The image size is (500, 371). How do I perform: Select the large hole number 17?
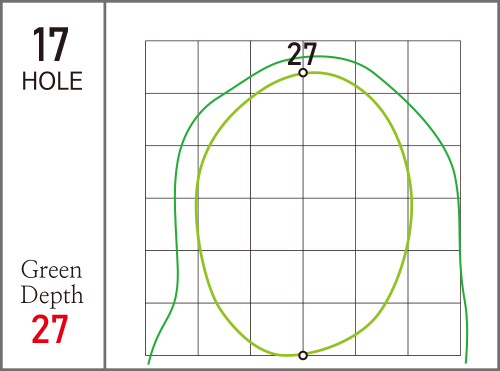pos(51,44)
